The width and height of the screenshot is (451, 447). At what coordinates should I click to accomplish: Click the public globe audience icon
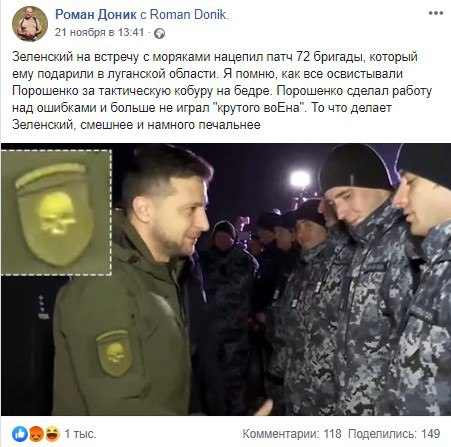click(160, 33)
